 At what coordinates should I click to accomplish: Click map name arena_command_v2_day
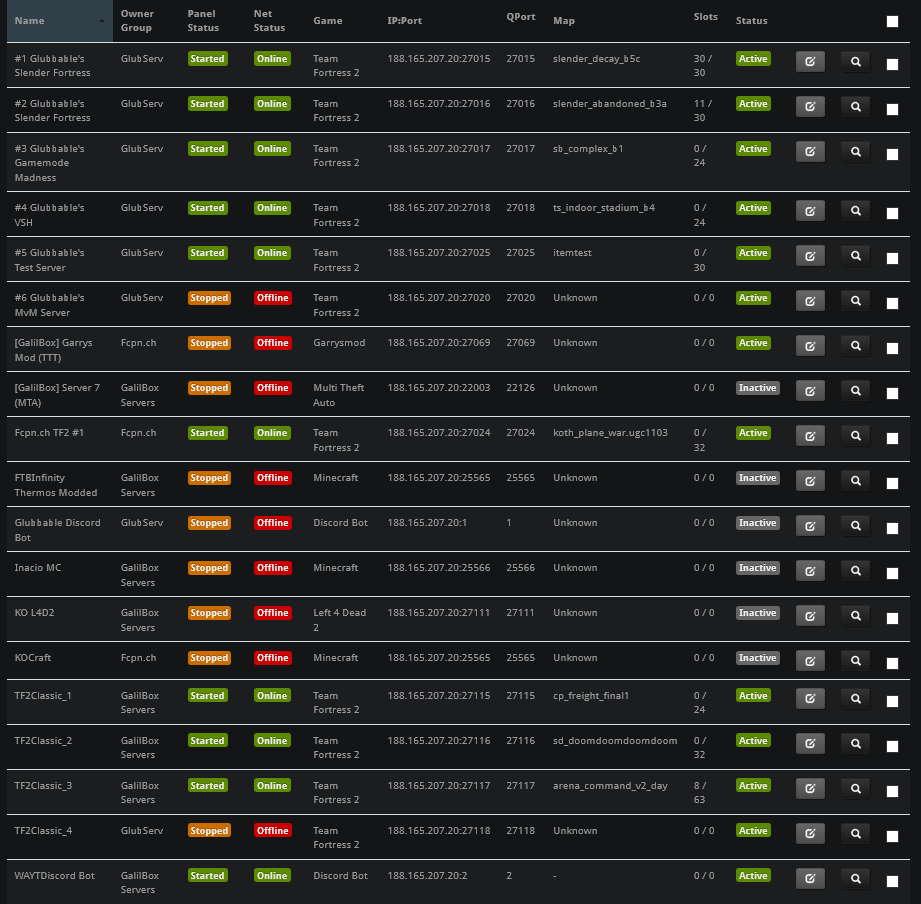click(x=610, y=786)
